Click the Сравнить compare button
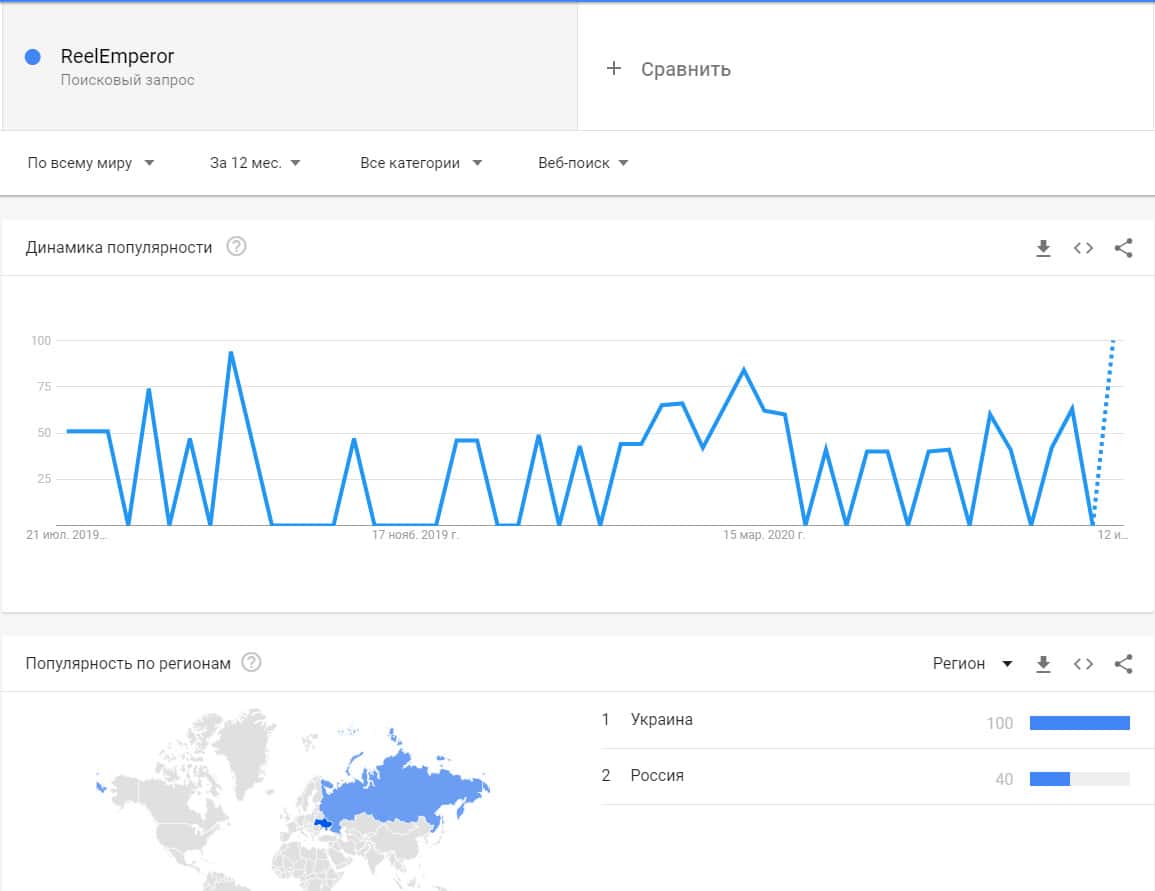Viewport: 1155px width, 891px height. (685, 69)
